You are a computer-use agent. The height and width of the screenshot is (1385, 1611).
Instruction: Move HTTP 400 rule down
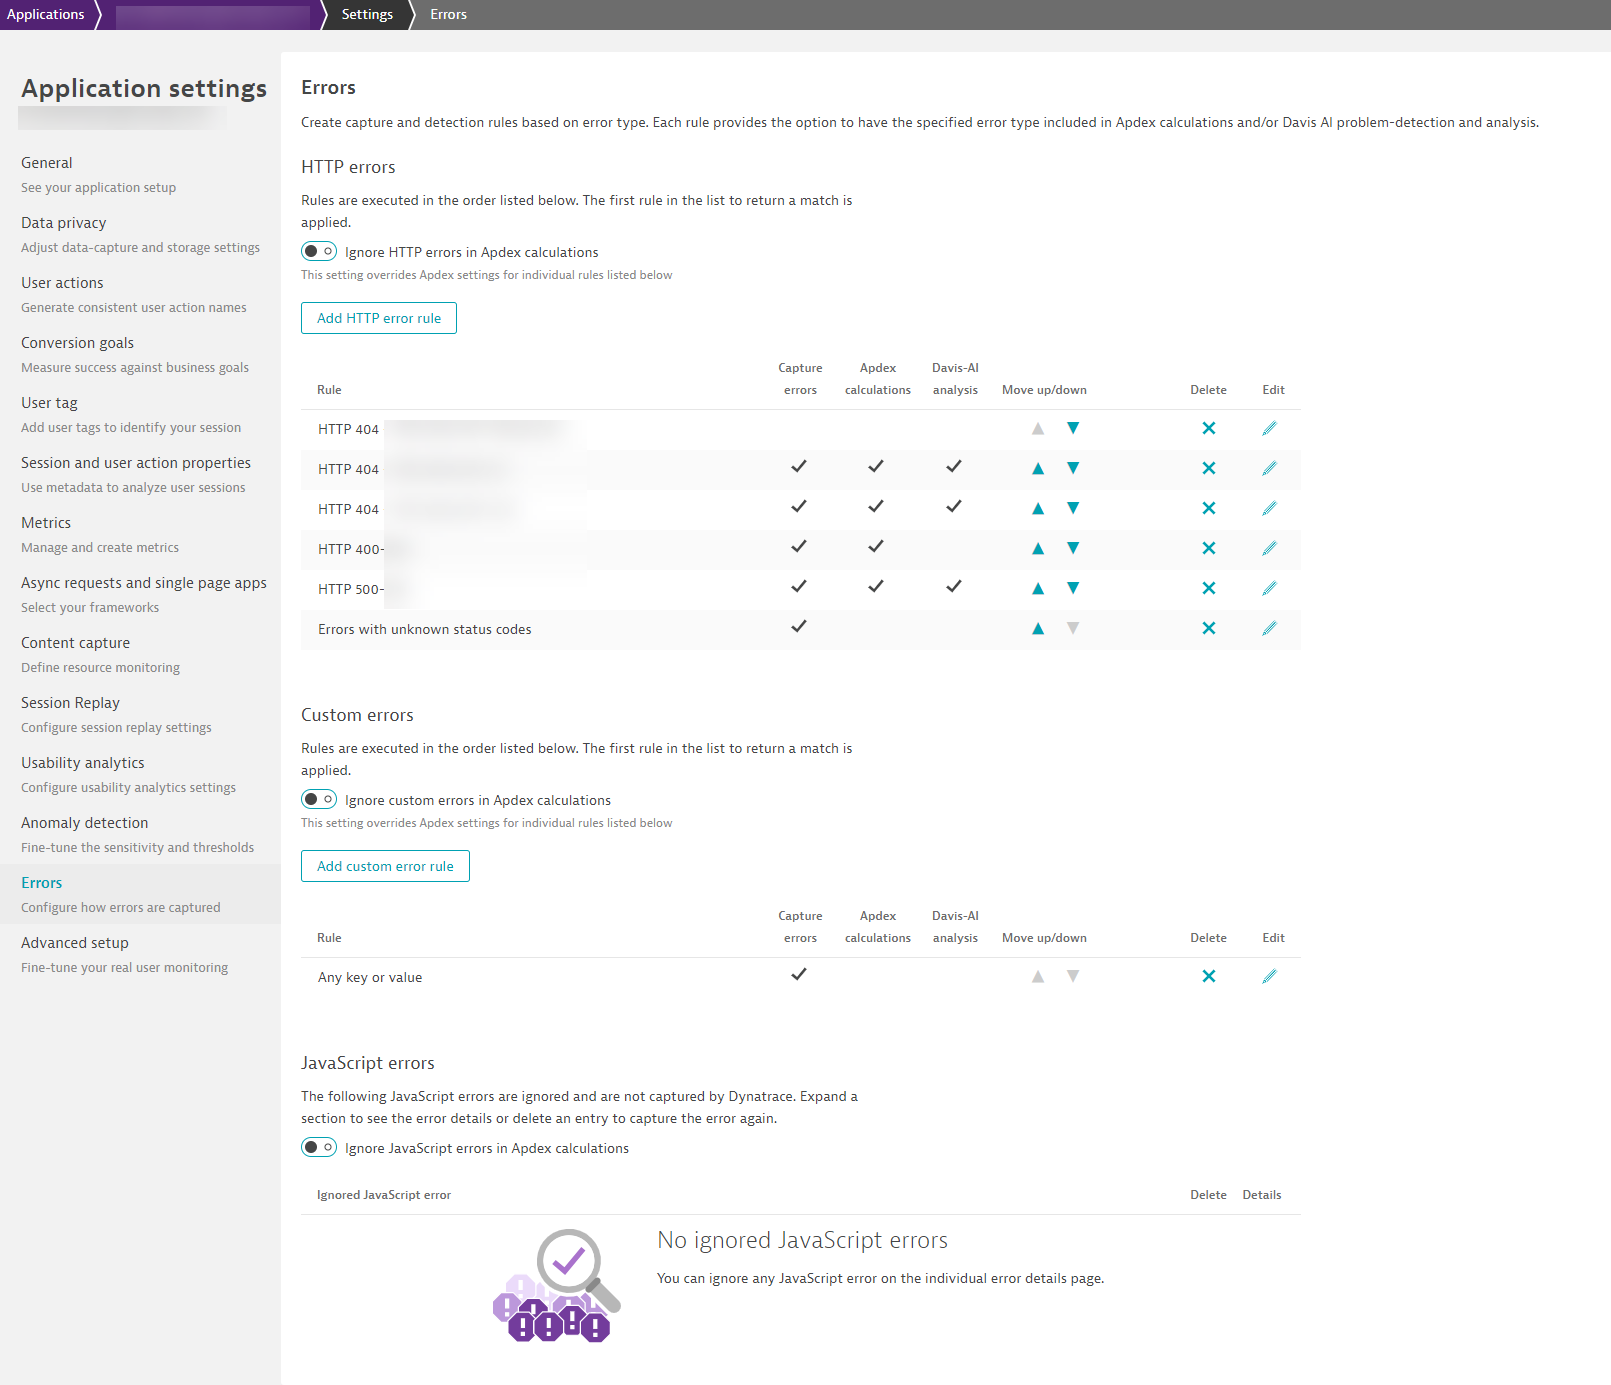1073,548
